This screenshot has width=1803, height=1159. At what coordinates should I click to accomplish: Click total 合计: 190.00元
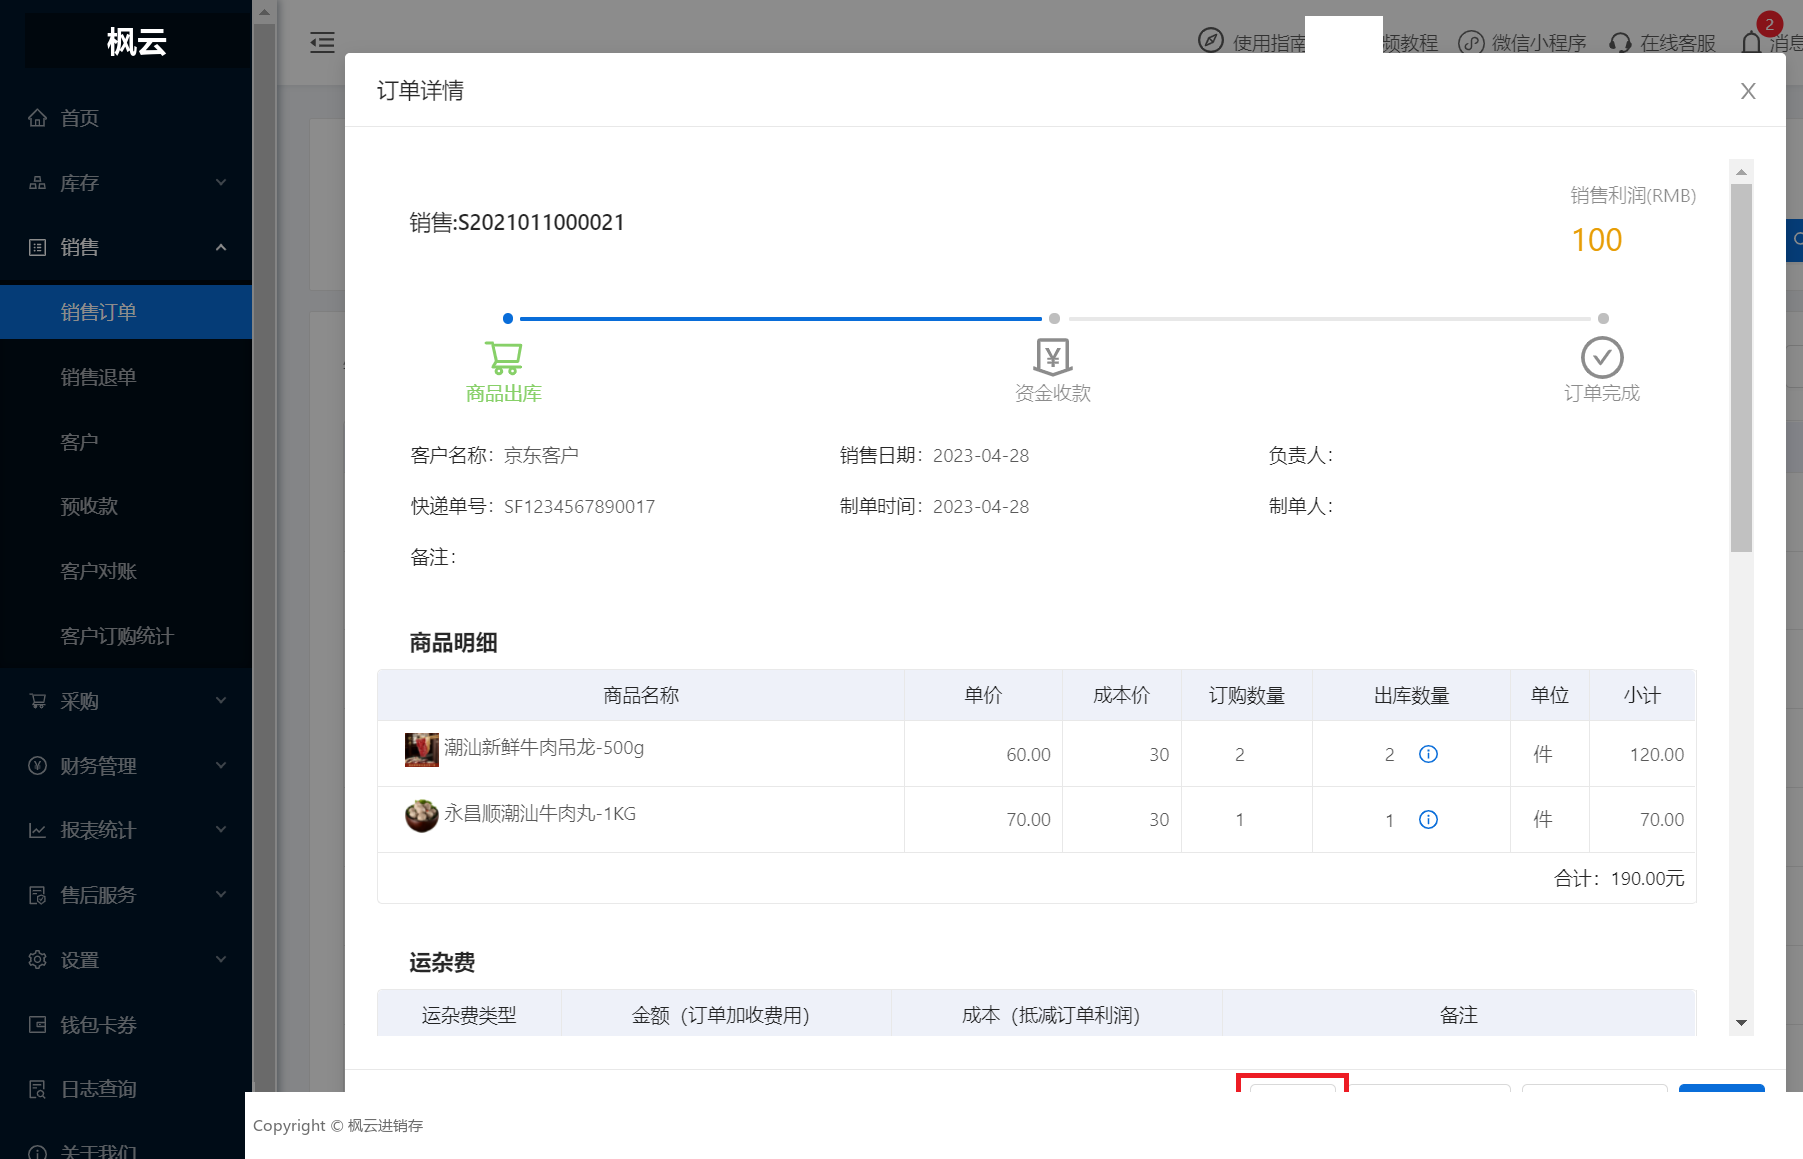point(1619,879)
